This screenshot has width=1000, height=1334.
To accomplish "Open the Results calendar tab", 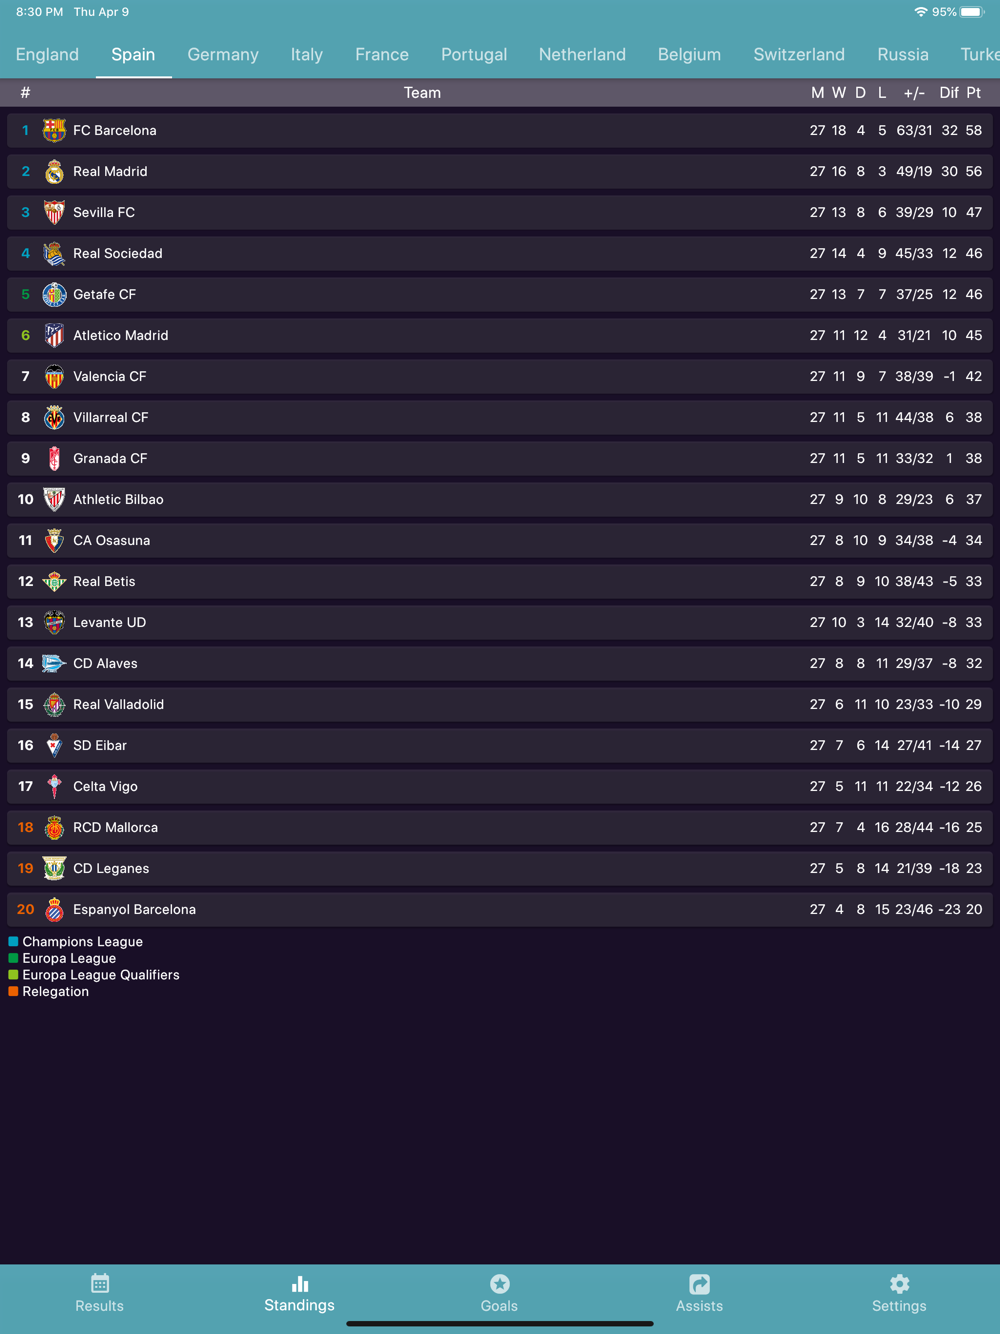I will click(100, 1294).
